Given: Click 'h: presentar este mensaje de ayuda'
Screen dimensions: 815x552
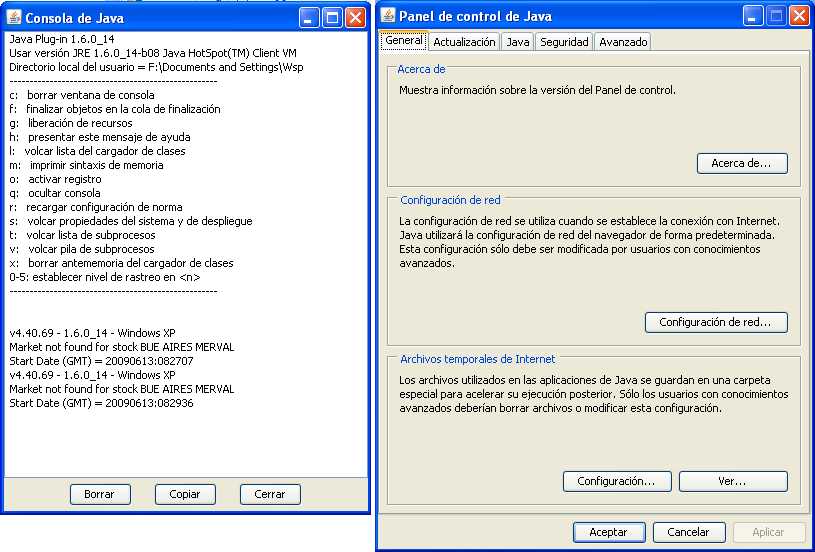Looking at the screenshot, I should point(100,137).
